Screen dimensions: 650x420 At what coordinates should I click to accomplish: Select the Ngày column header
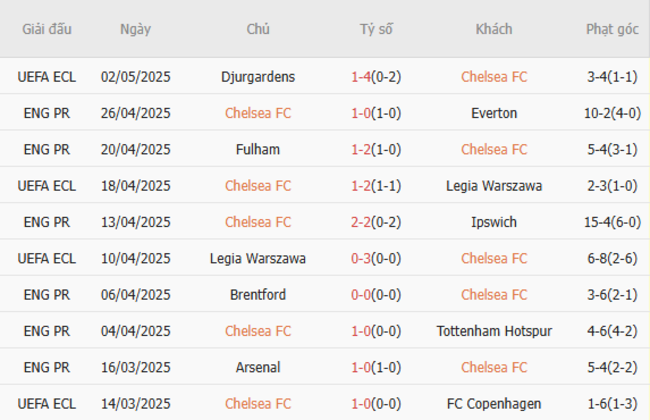point(135,29)
